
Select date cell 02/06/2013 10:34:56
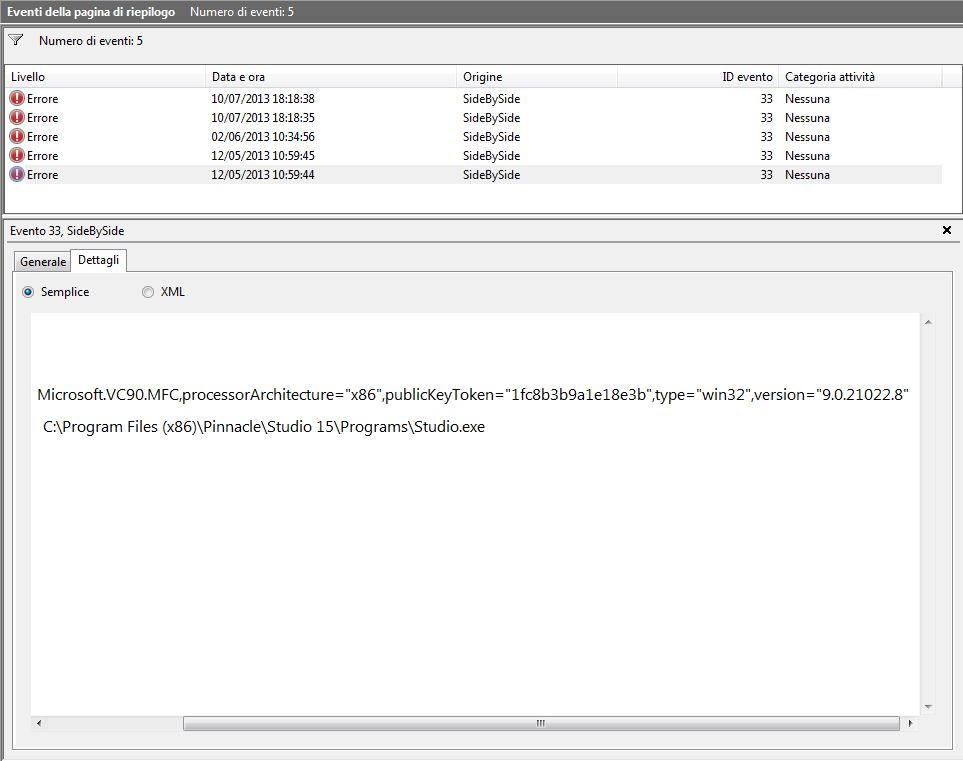[263, 136]
